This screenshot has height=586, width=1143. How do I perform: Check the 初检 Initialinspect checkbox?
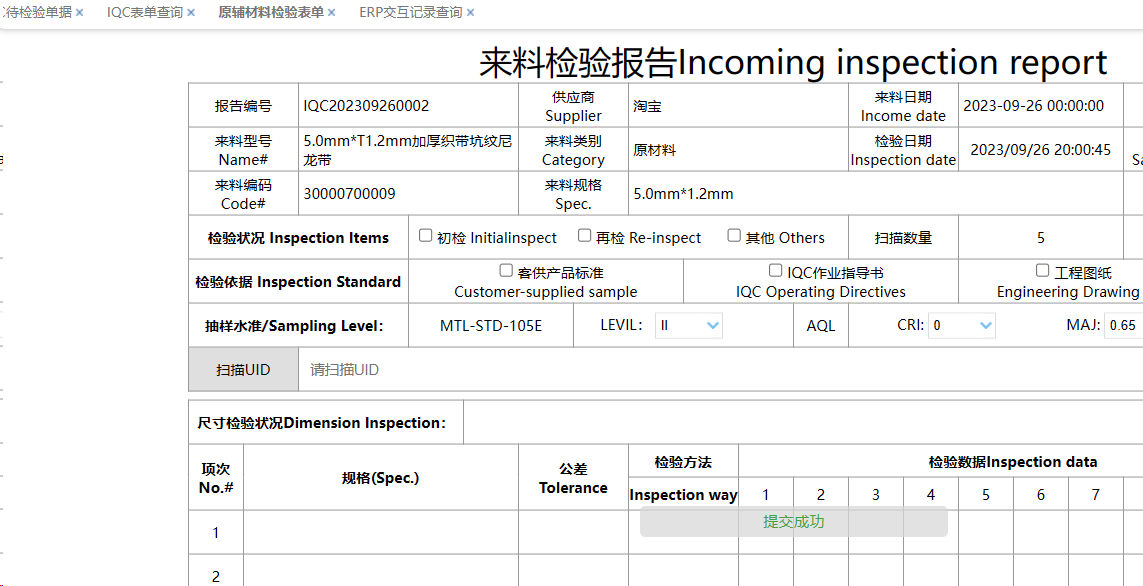tap(425, 236)
